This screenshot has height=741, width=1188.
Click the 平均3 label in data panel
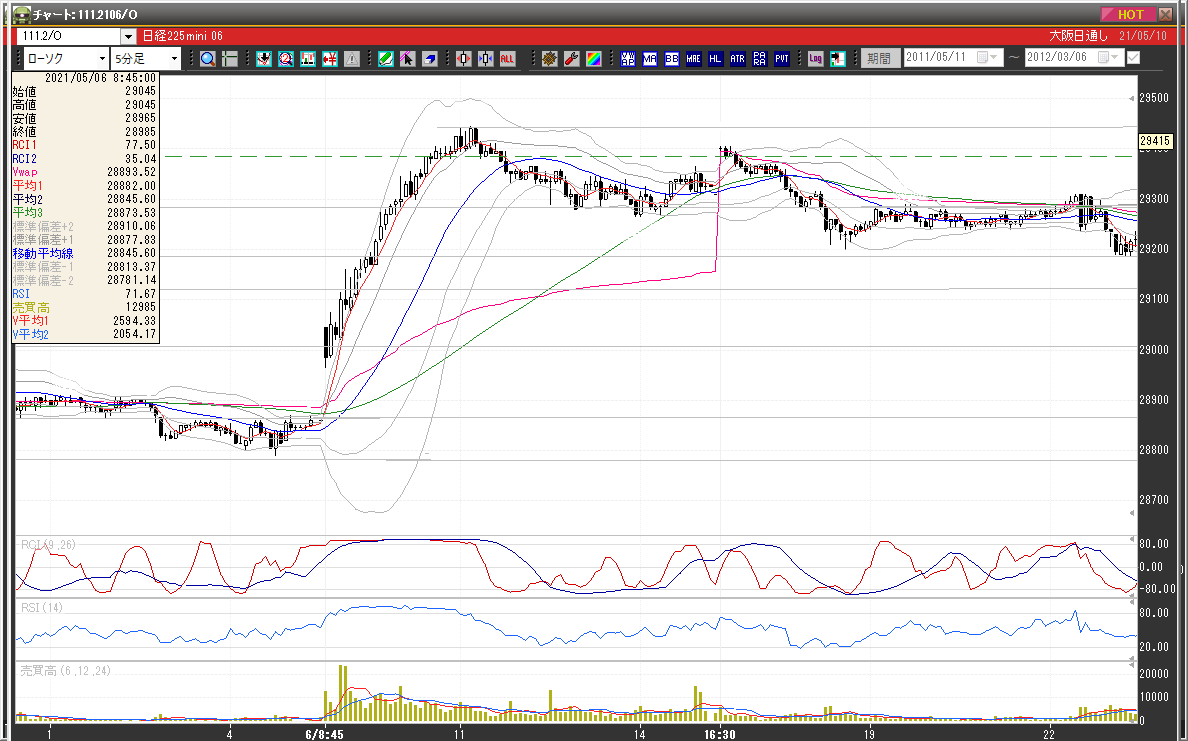(27, 213)
